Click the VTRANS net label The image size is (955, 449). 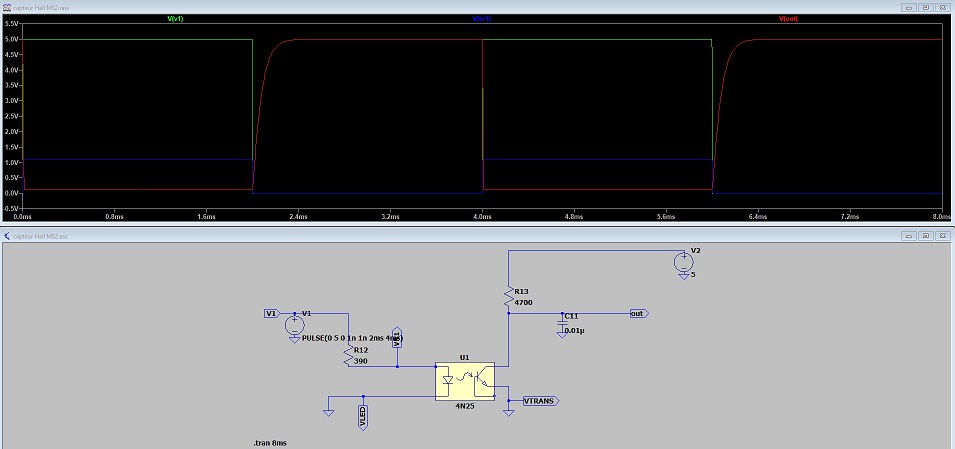[541, 400]
